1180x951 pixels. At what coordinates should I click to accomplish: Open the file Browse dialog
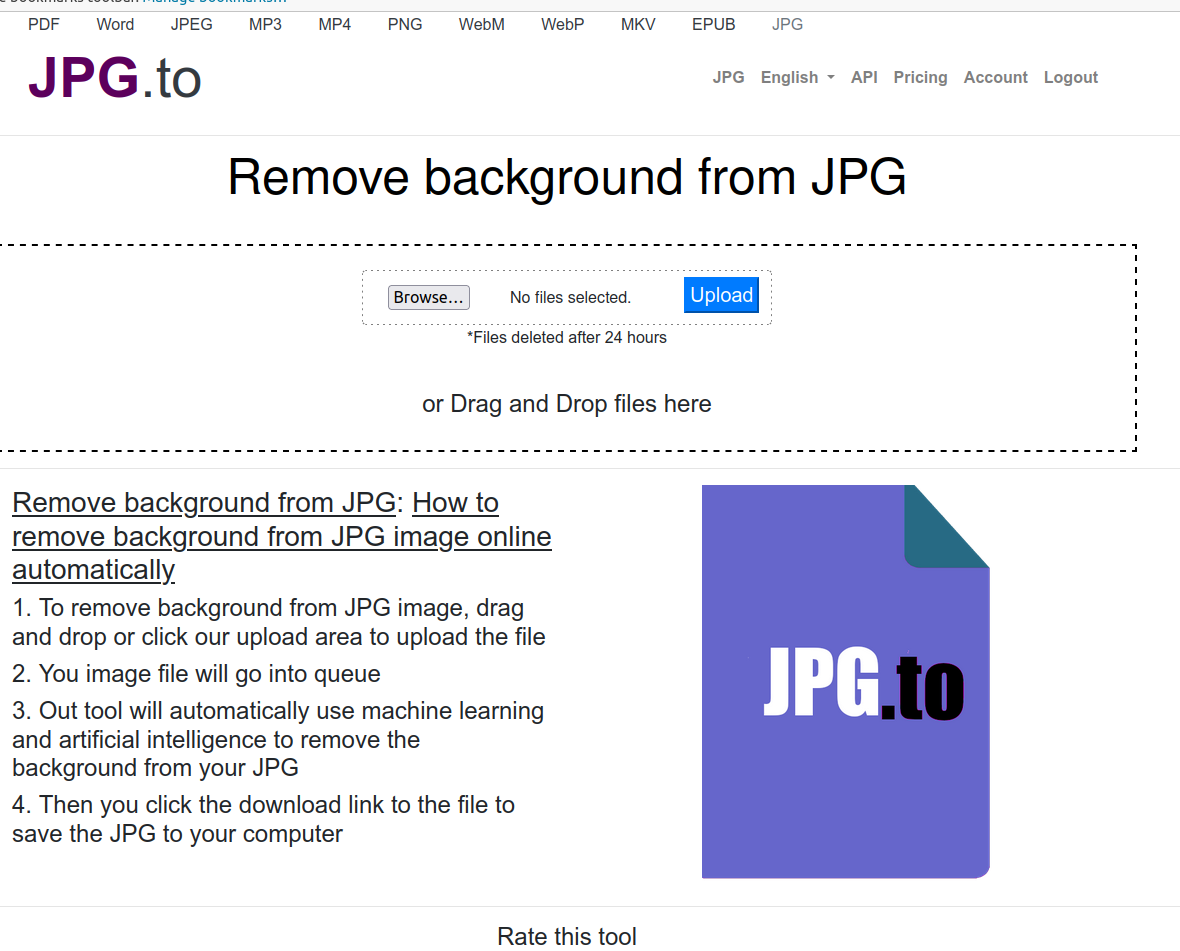(428, 297)
